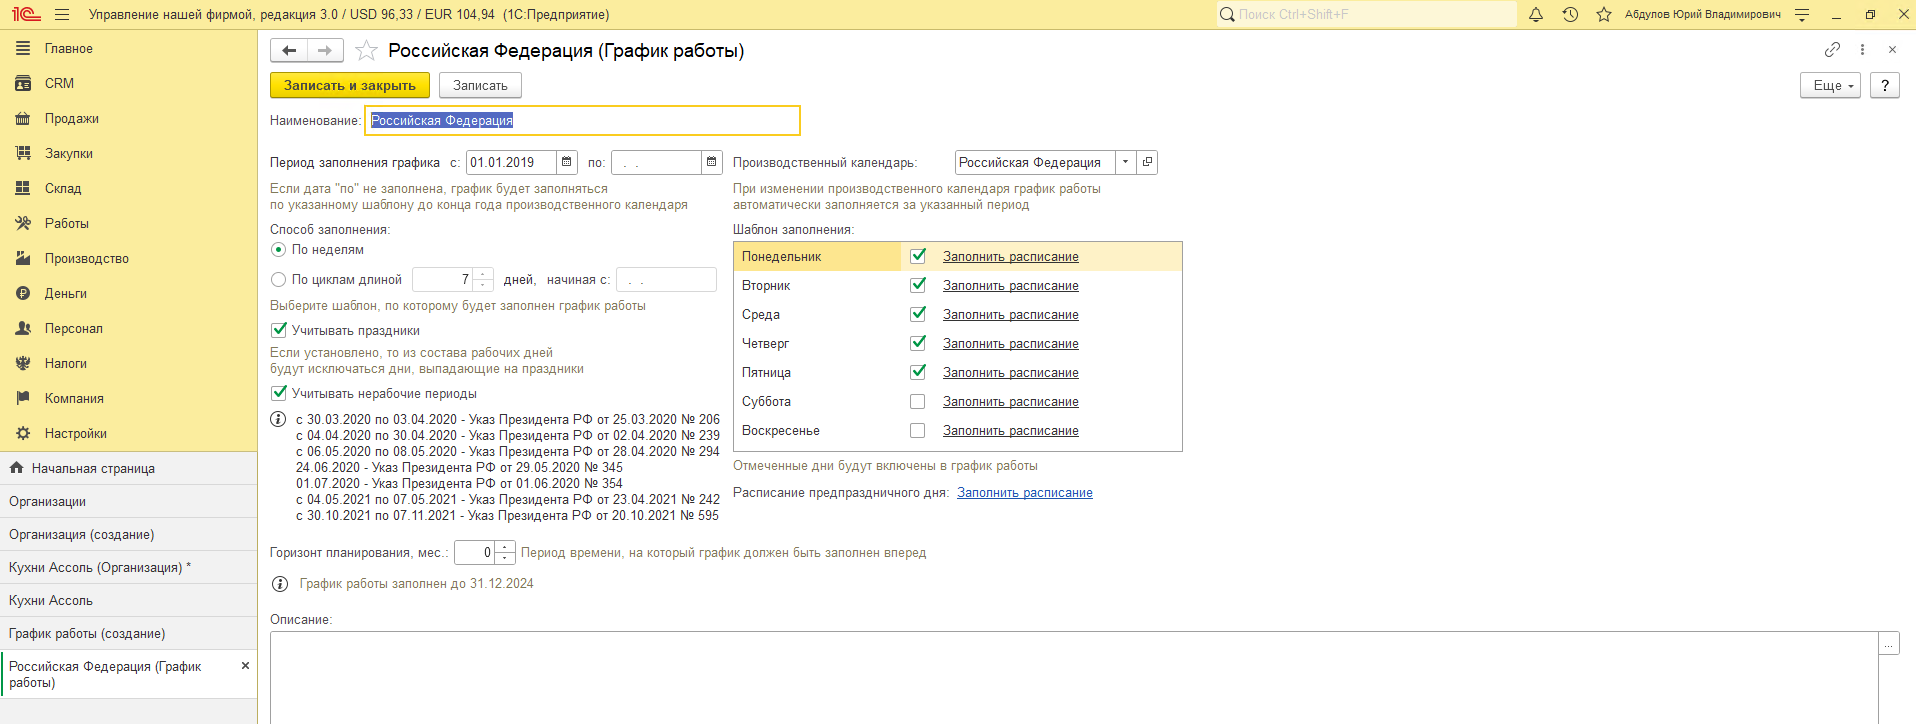Click the cycle length days stepper
The image size is (1916, 724).
pos(484,279)
